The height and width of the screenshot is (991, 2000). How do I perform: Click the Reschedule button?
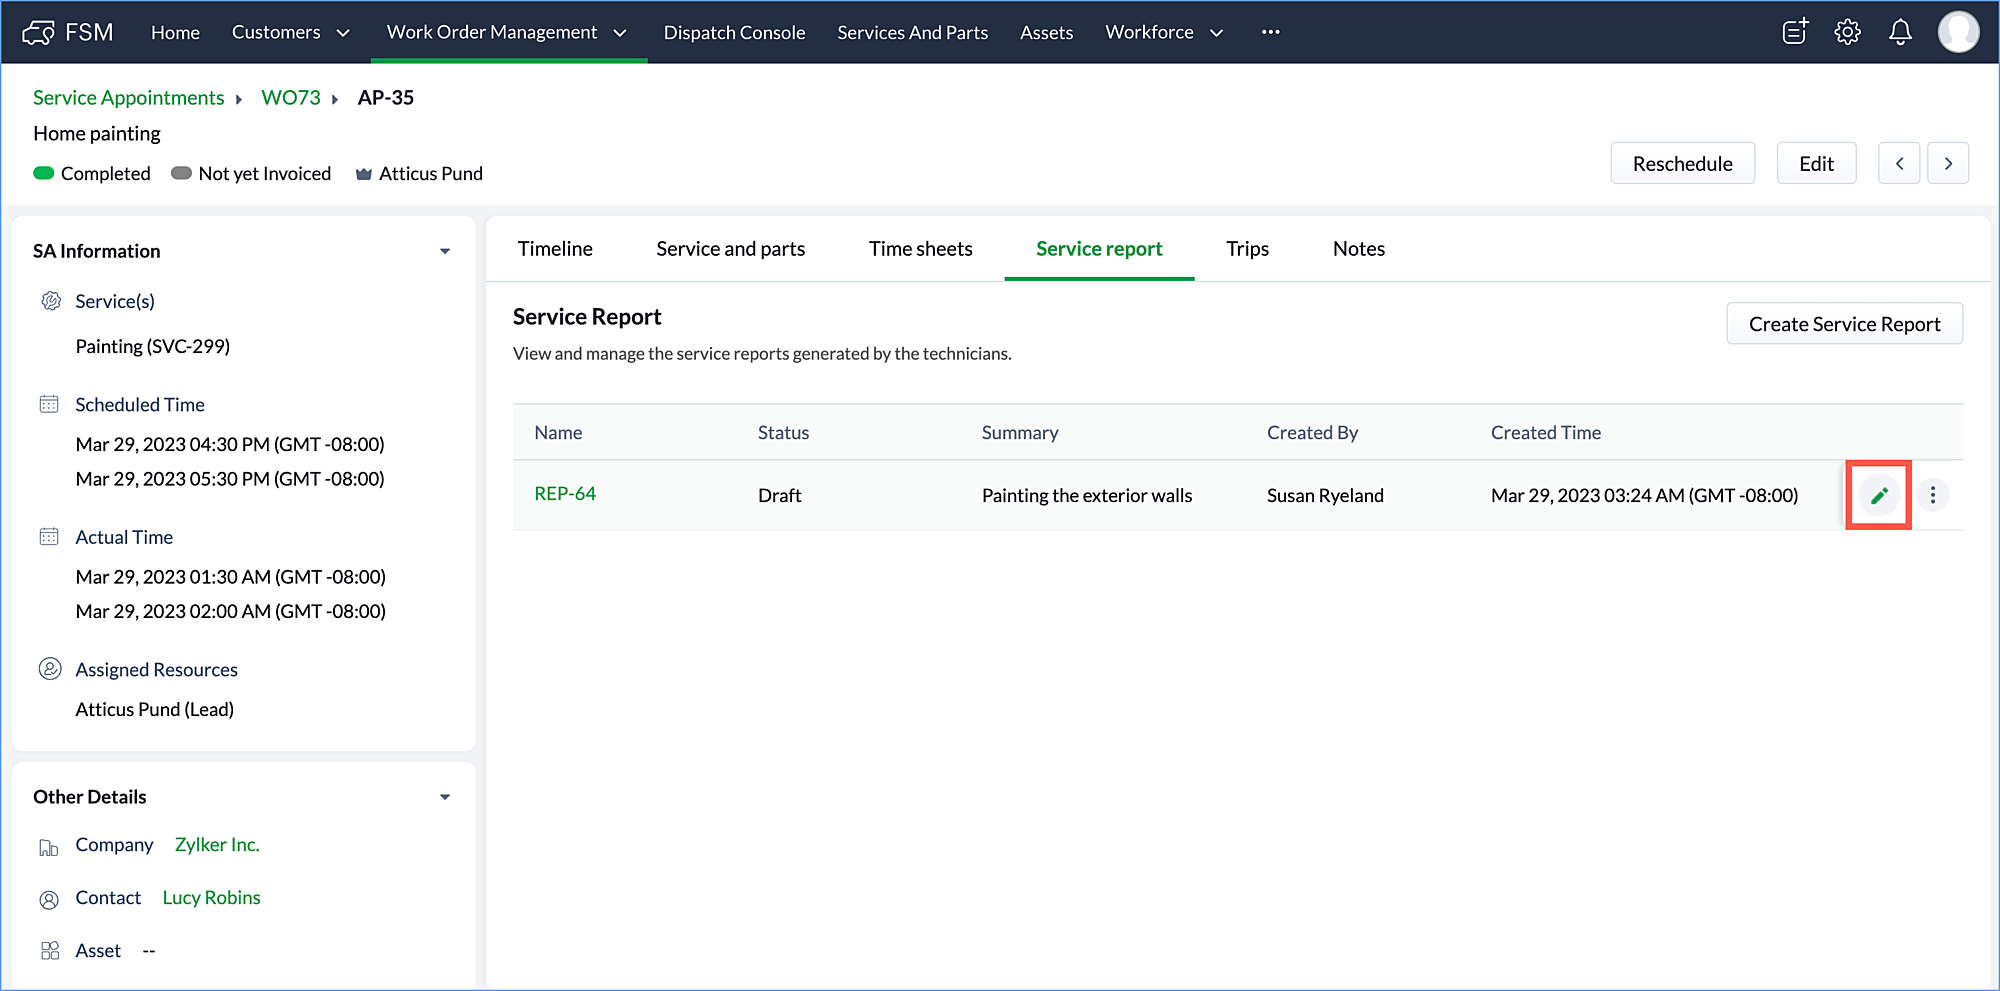(x=1682, y=164)
